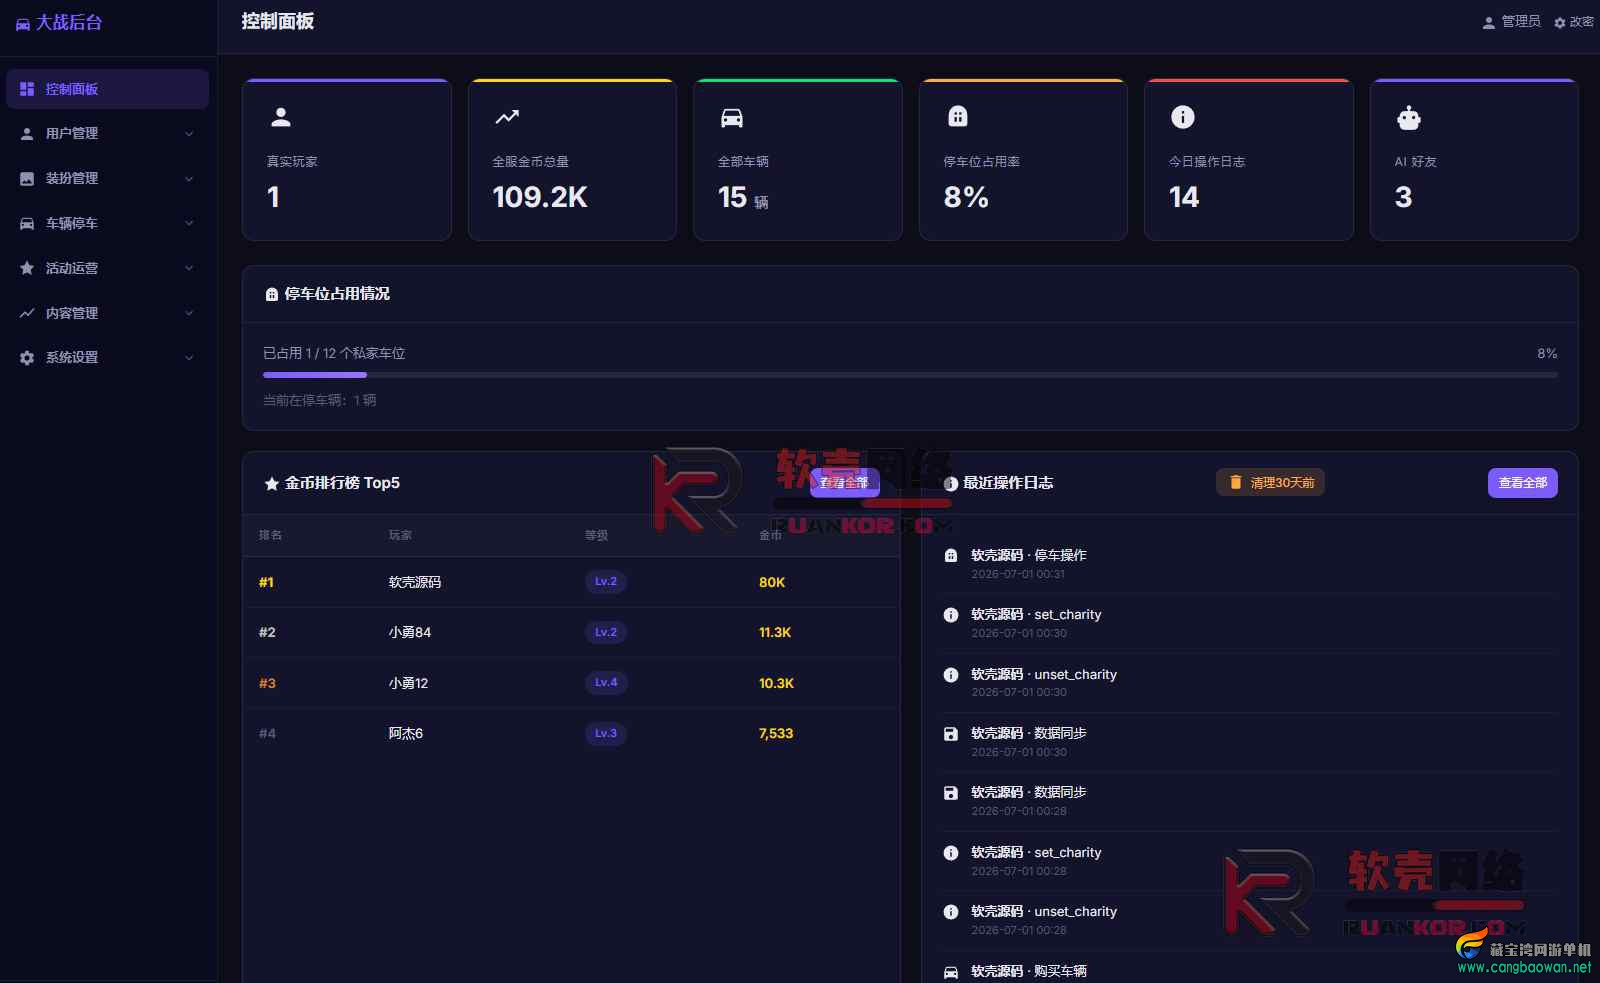The height and width of the screenshot is (983, 1600).
Task: Click the 装扮管理 image icon
Action: pyautogui.click(x=27, y=178)
